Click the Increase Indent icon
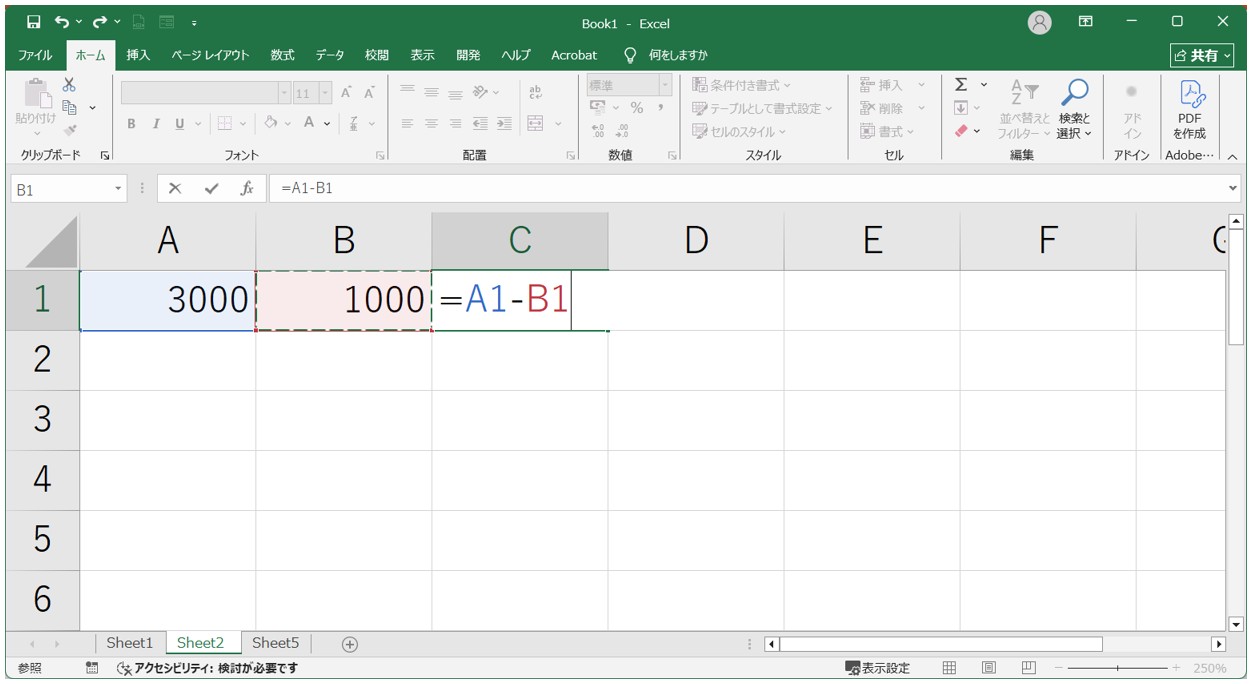This screenshot has height=684, width=1253. (x=504, y=124)
